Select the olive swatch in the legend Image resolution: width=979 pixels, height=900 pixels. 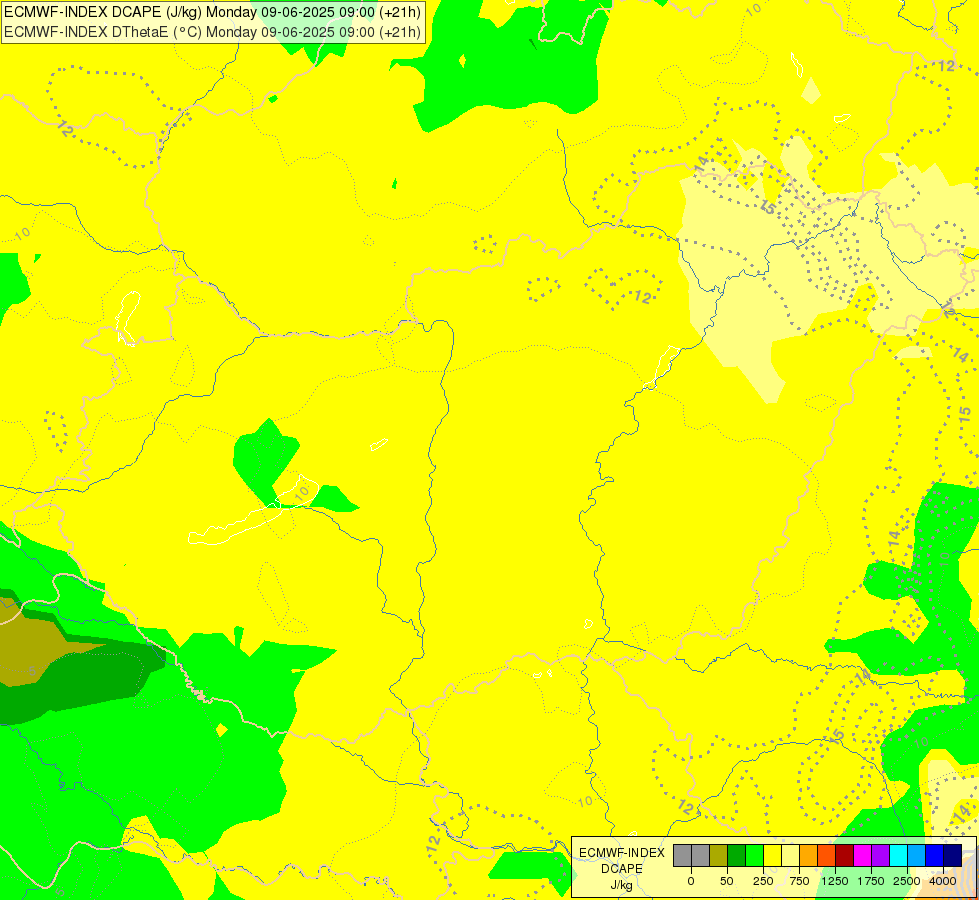pyautogui.click(x=719, y=856)
